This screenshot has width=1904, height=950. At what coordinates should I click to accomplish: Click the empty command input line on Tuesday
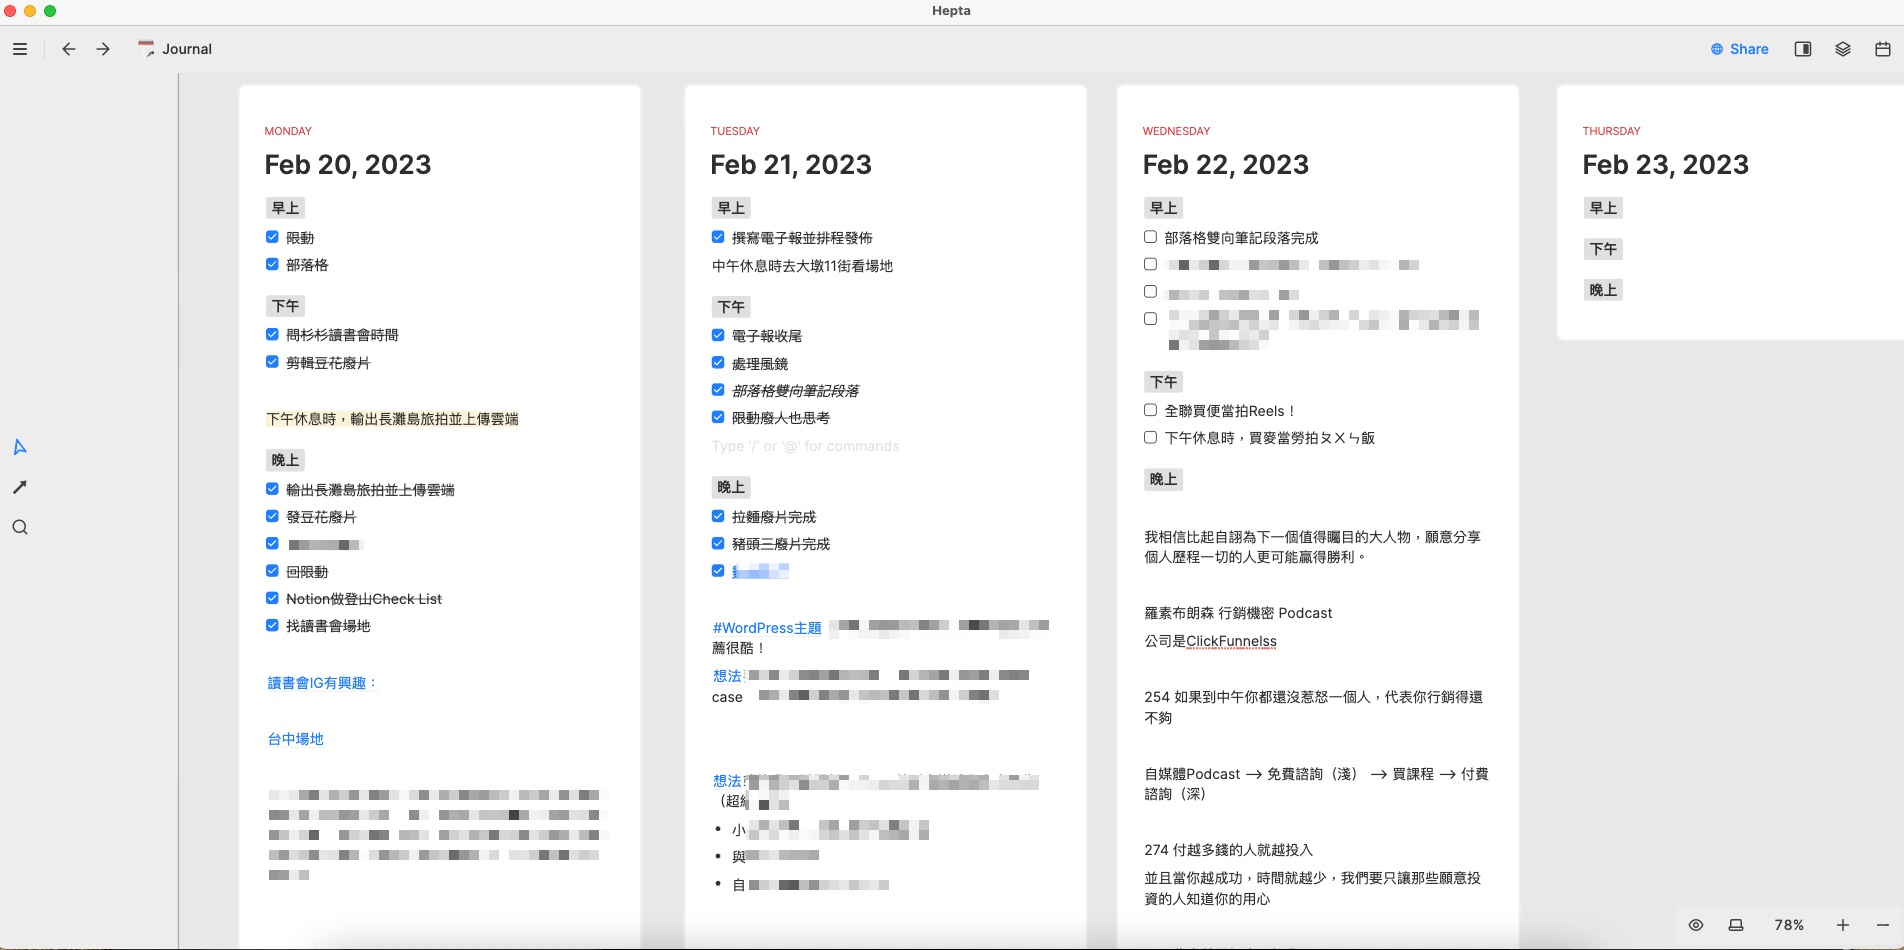(x=805, y=446)
